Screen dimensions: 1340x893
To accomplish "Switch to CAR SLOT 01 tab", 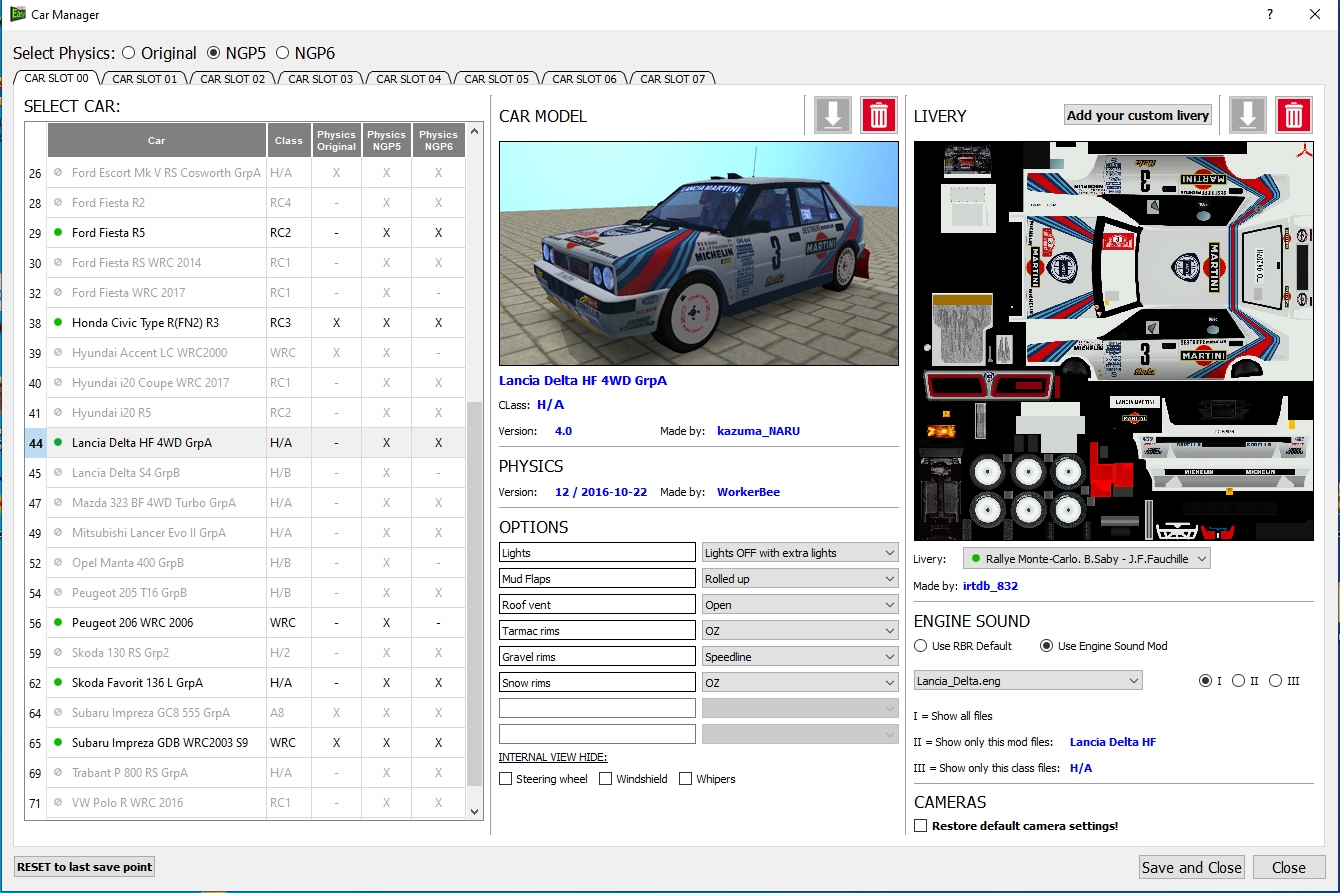I will [x=144, y=79].
